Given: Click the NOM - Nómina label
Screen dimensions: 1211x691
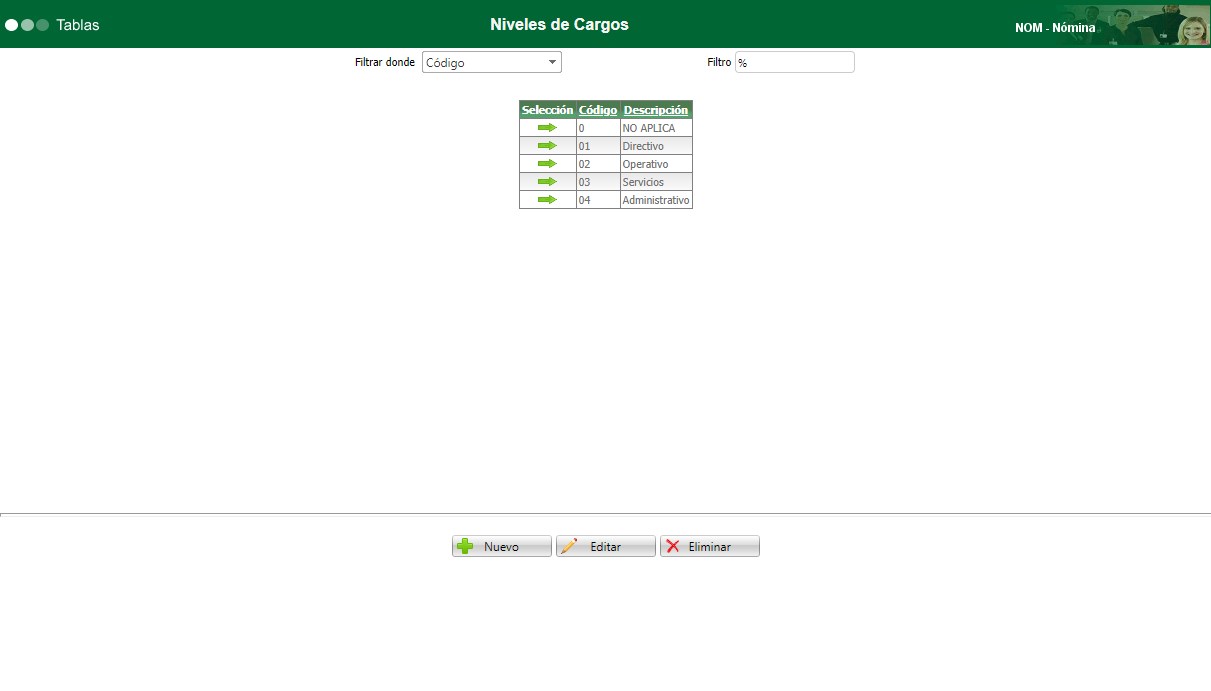Looking at the screenshot, I should coord(1055,28).
